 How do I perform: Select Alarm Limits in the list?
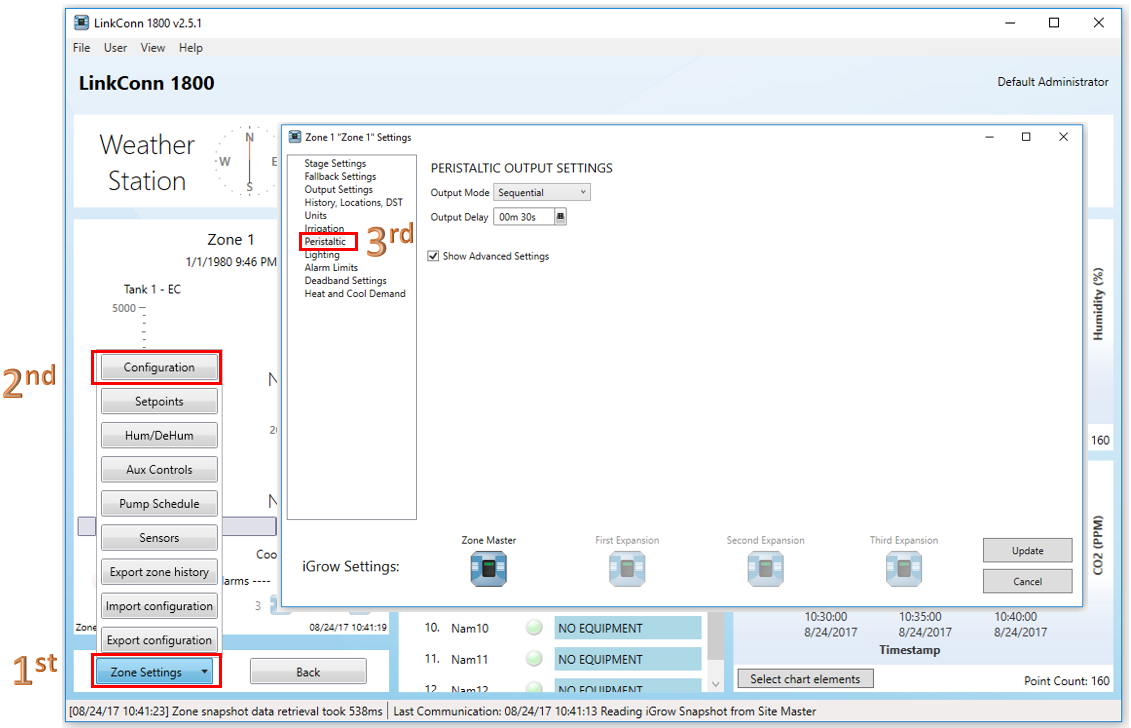[331, 268]
